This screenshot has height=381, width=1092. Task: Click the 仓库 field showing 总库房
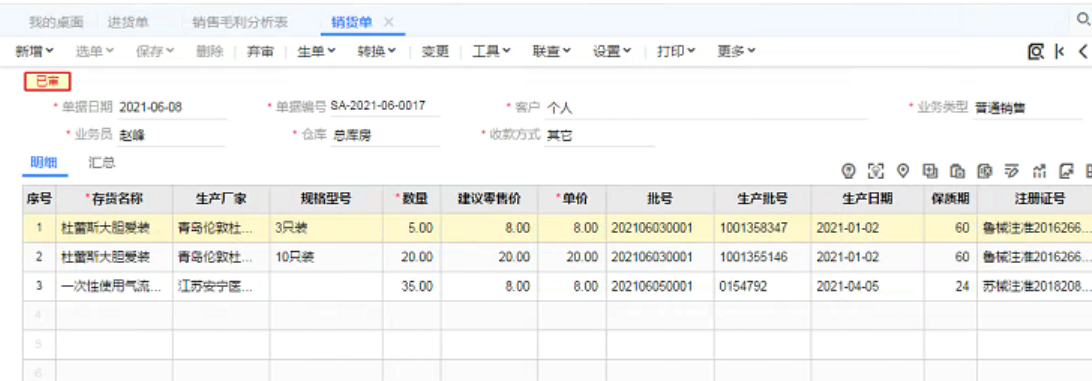coord(385,136)
